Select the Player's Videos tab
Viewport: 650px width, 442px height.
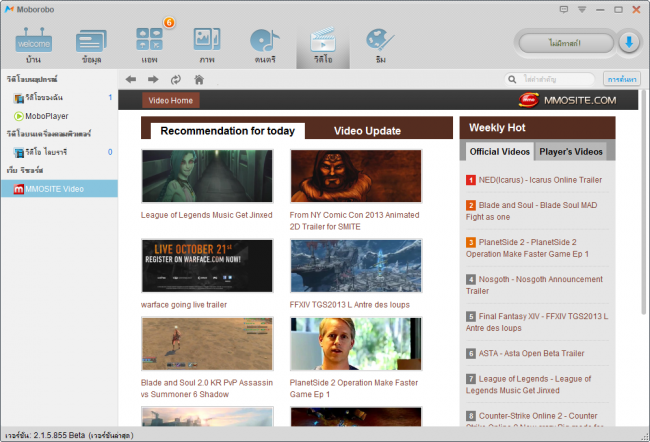tap(571, 152)
